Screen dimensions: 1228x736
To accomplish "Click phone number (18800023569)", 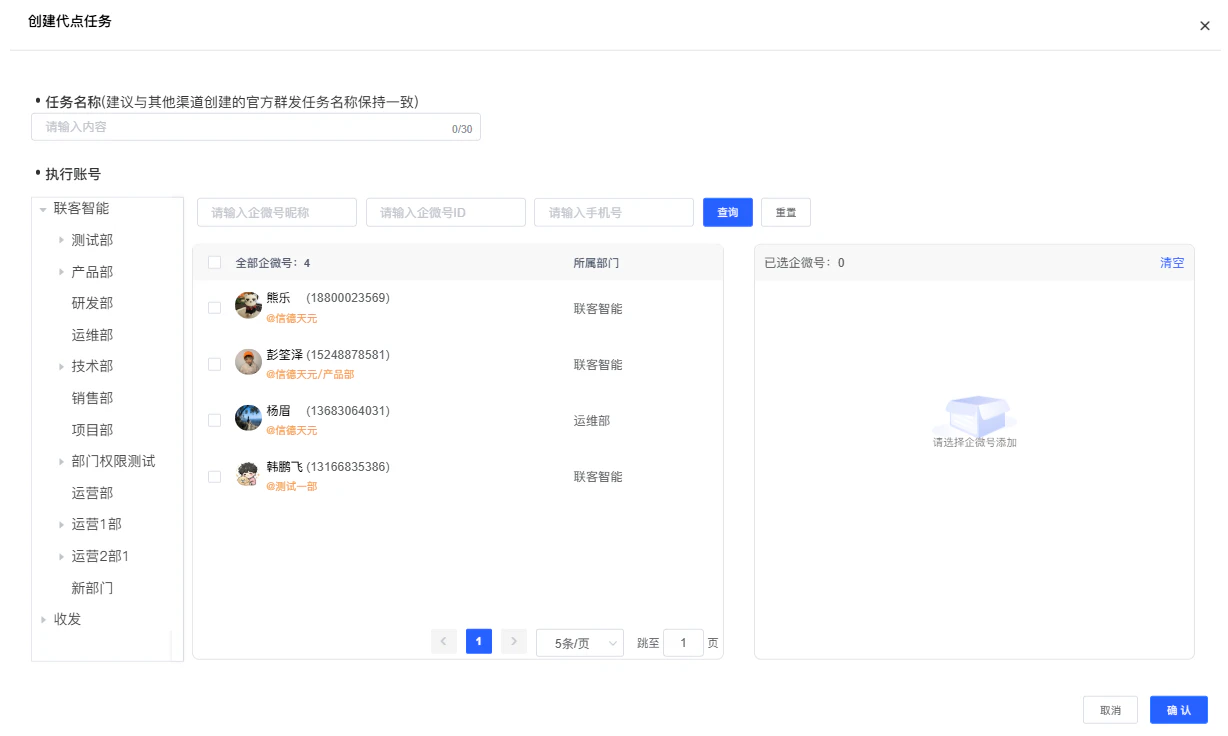I will 348,299.
